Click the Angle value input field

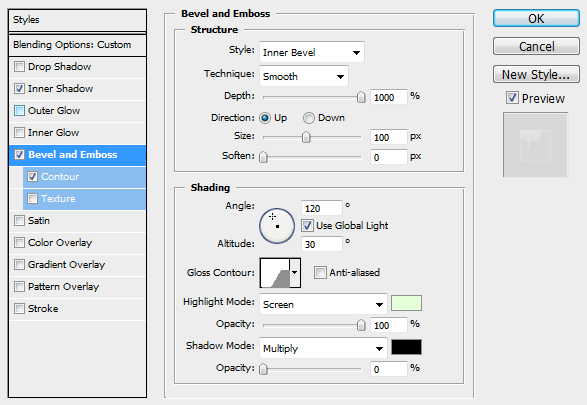click(322, 208)
